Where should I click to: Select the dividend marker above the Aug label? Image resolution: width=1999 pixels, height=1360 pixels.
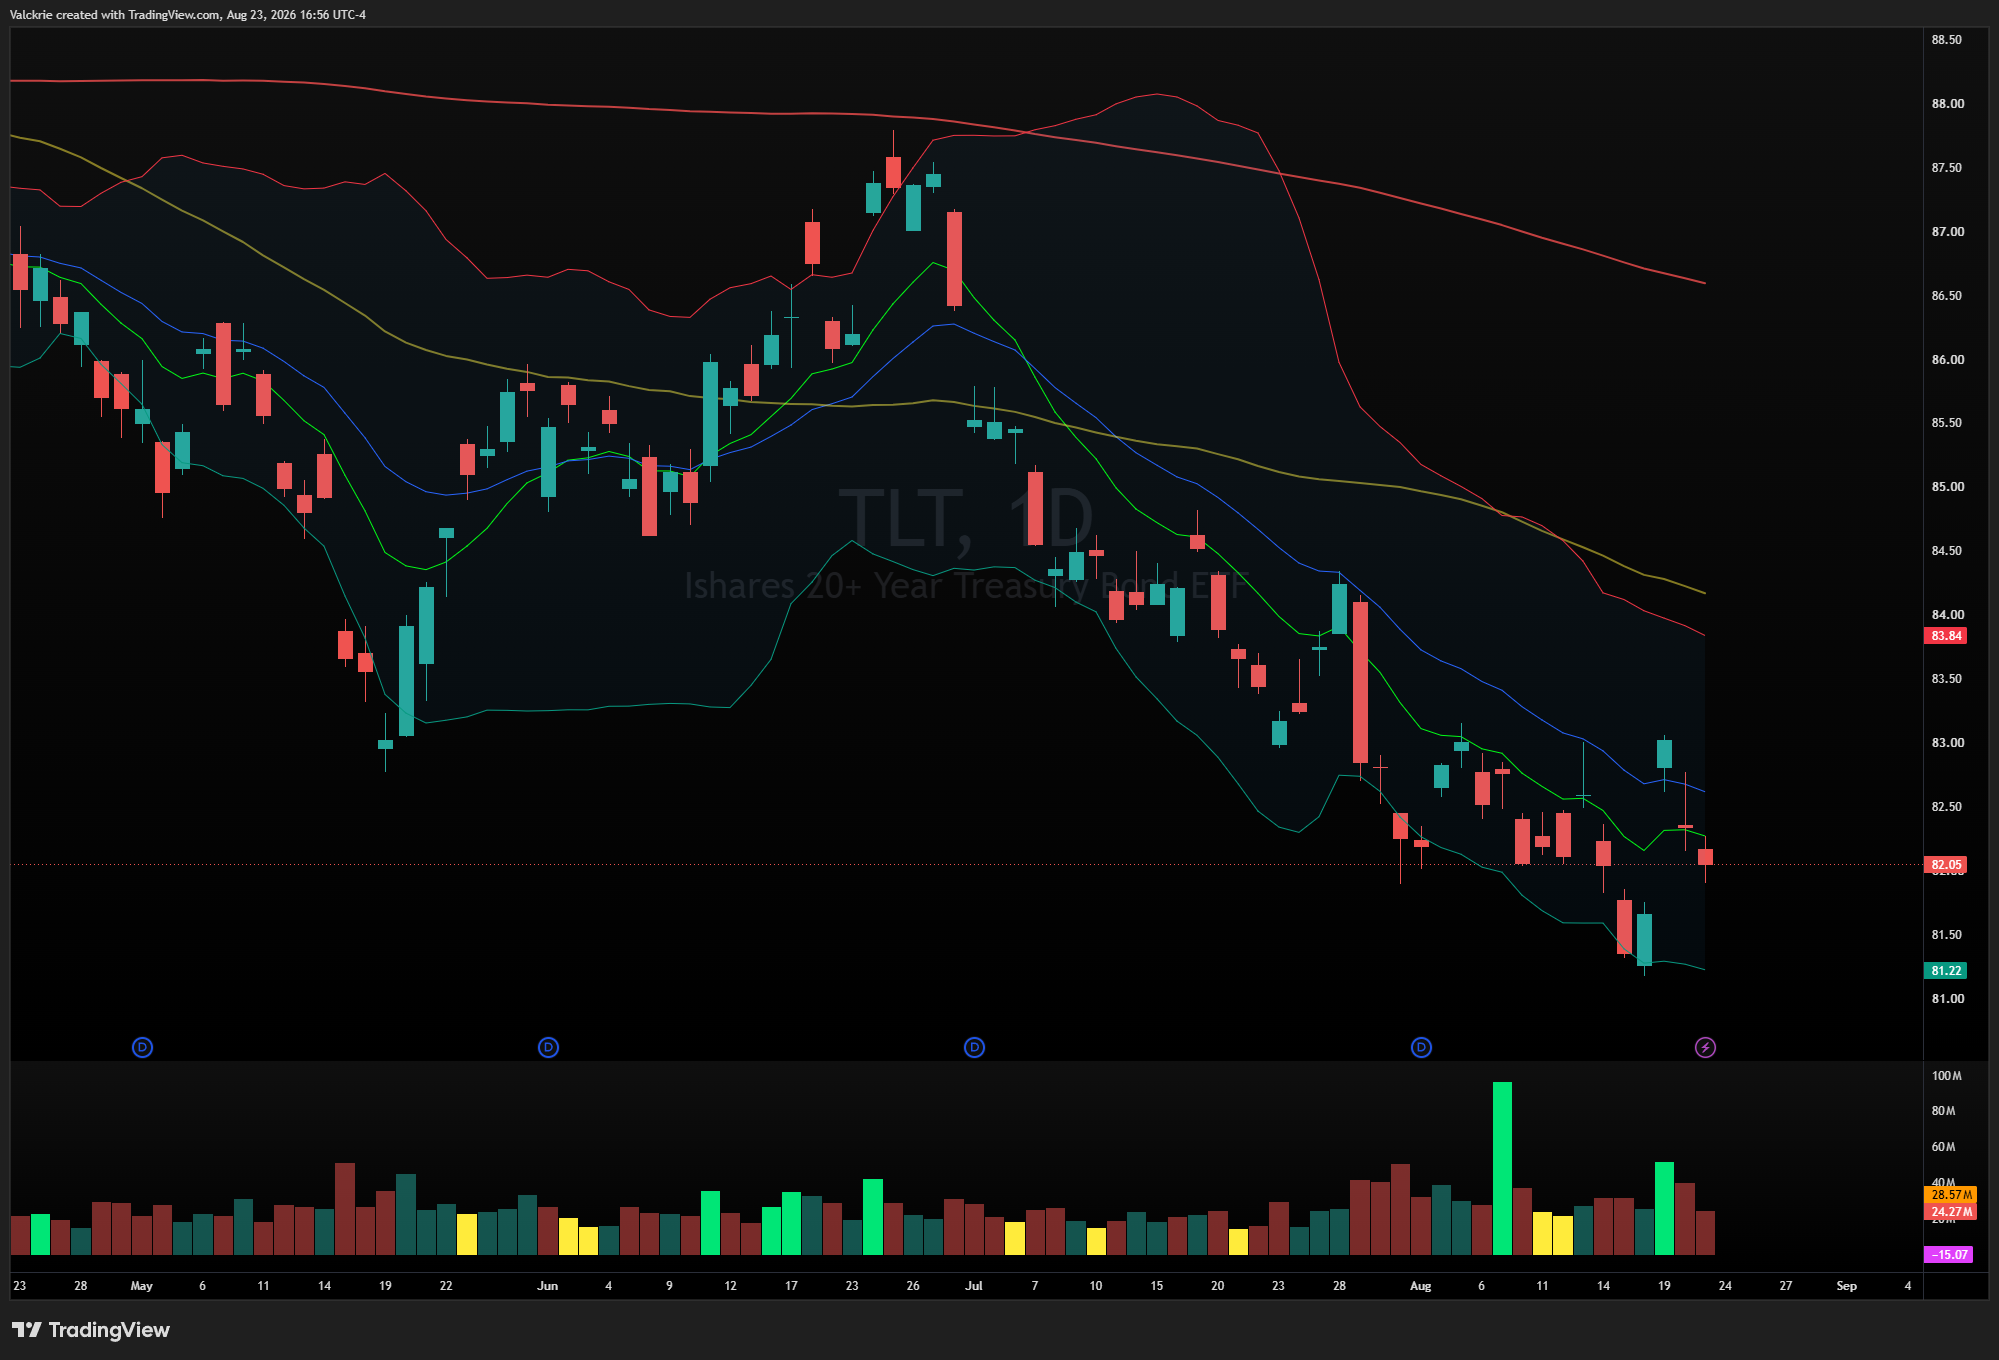click(x=1421, y=1047)
